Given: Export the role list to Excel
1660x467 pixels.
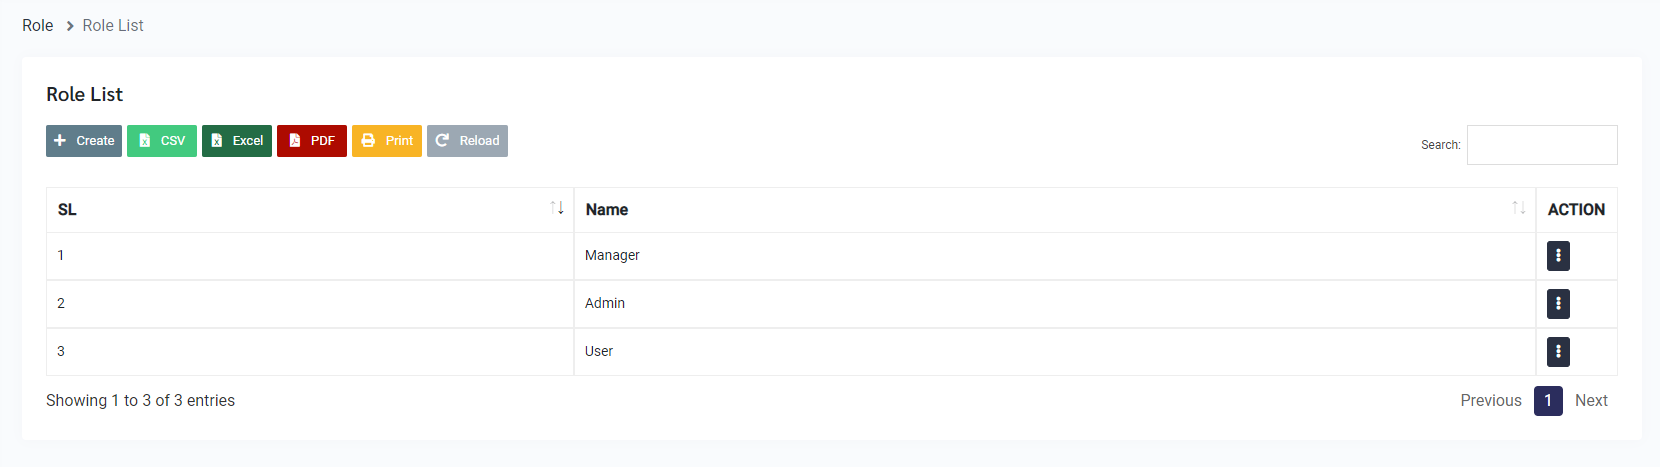Looking at the screenshot, I should 237,141.
